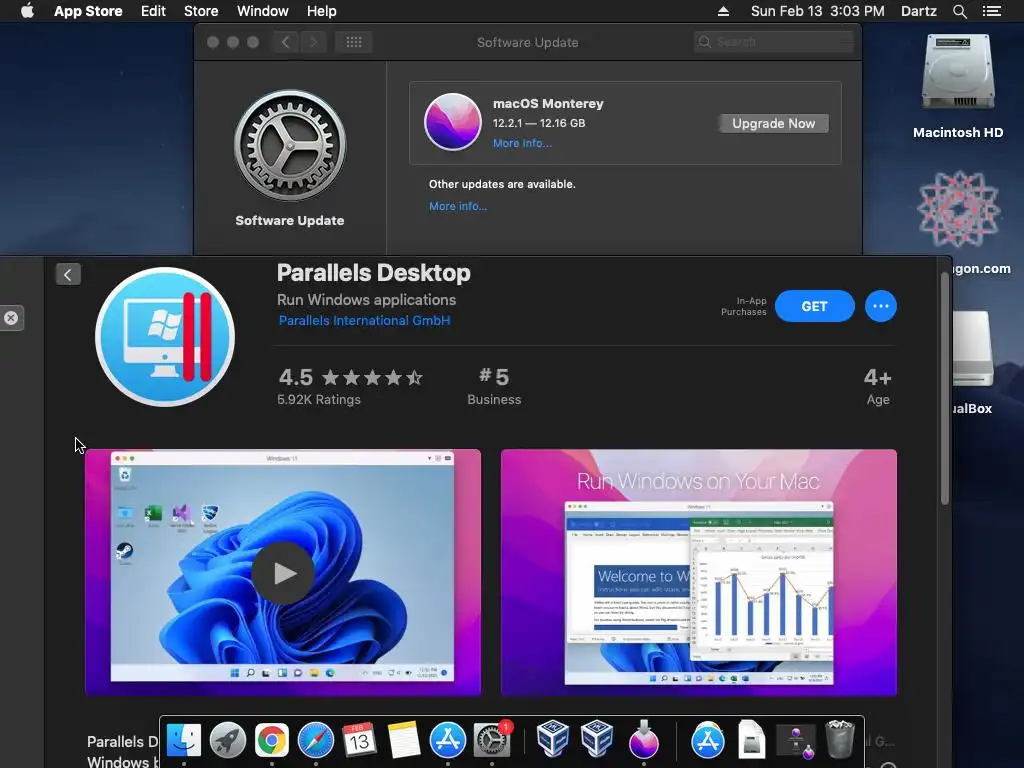The width and height of the screenshot is (1024, 768).
Task: Open Notes from the dock
Action: [403, 741]
